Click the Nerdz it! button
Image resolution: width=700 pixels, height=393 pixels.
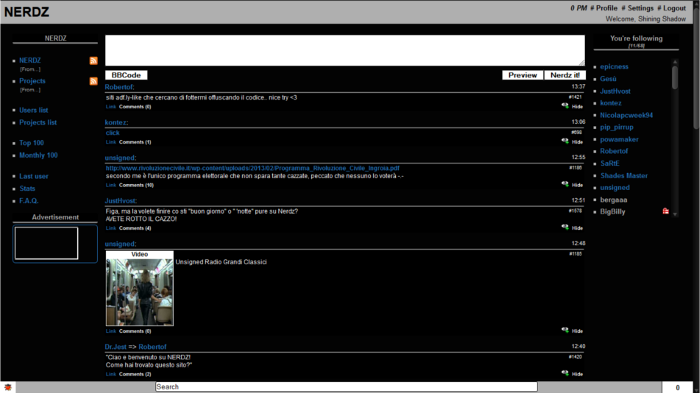pos(565,75)
